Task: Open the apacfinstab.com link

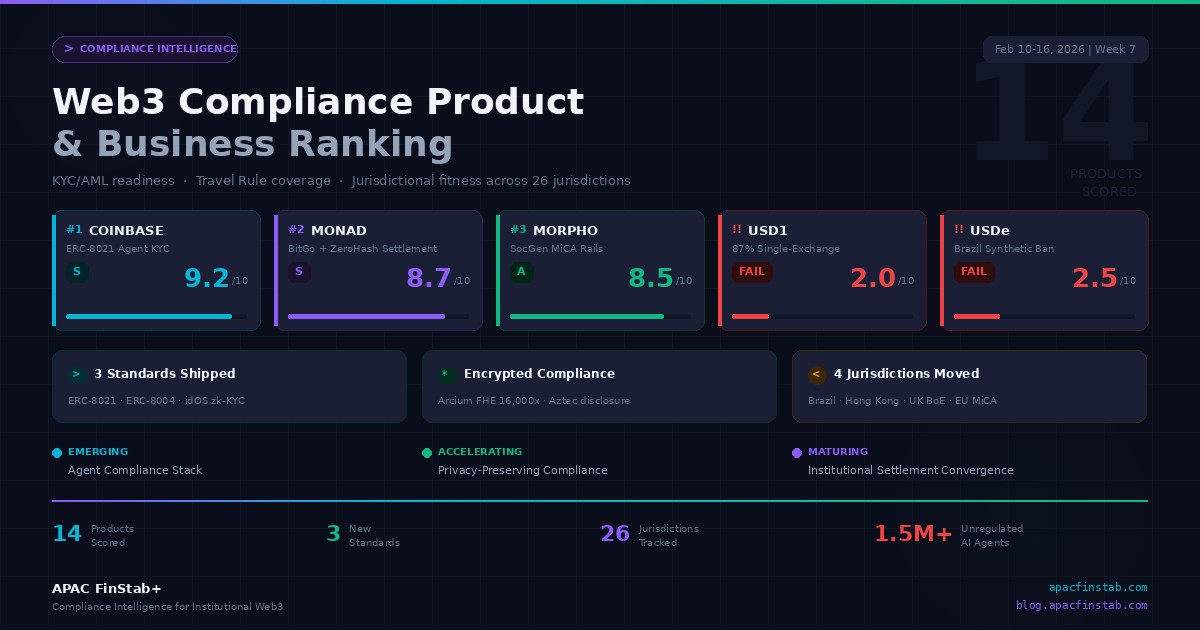Action: click(1098, 587)
